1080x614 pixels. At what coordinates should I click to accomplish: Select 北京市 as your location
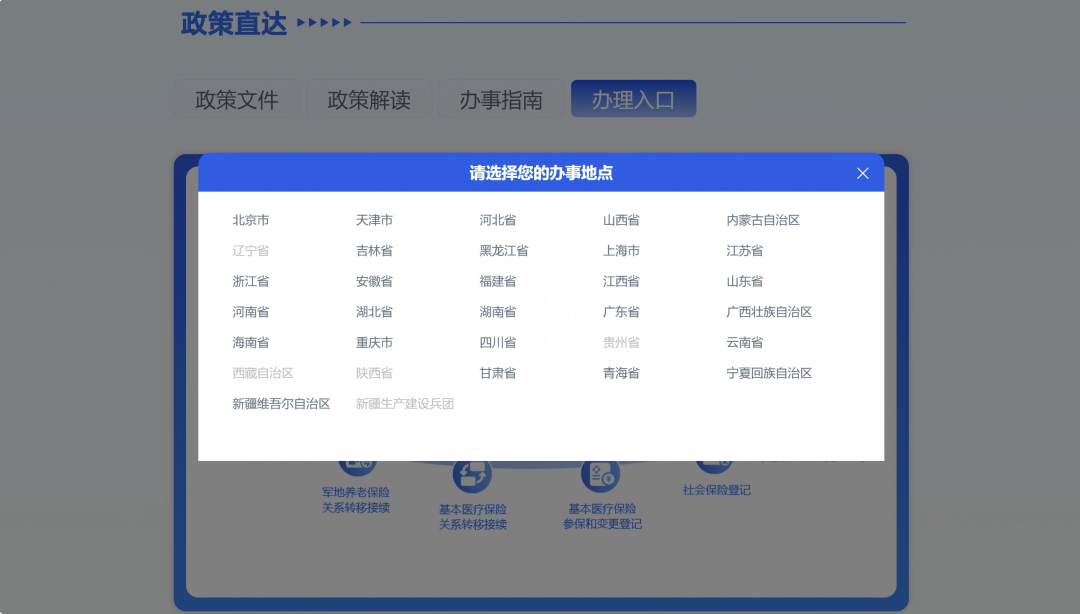pyautogui.click(x=250, y=220)
